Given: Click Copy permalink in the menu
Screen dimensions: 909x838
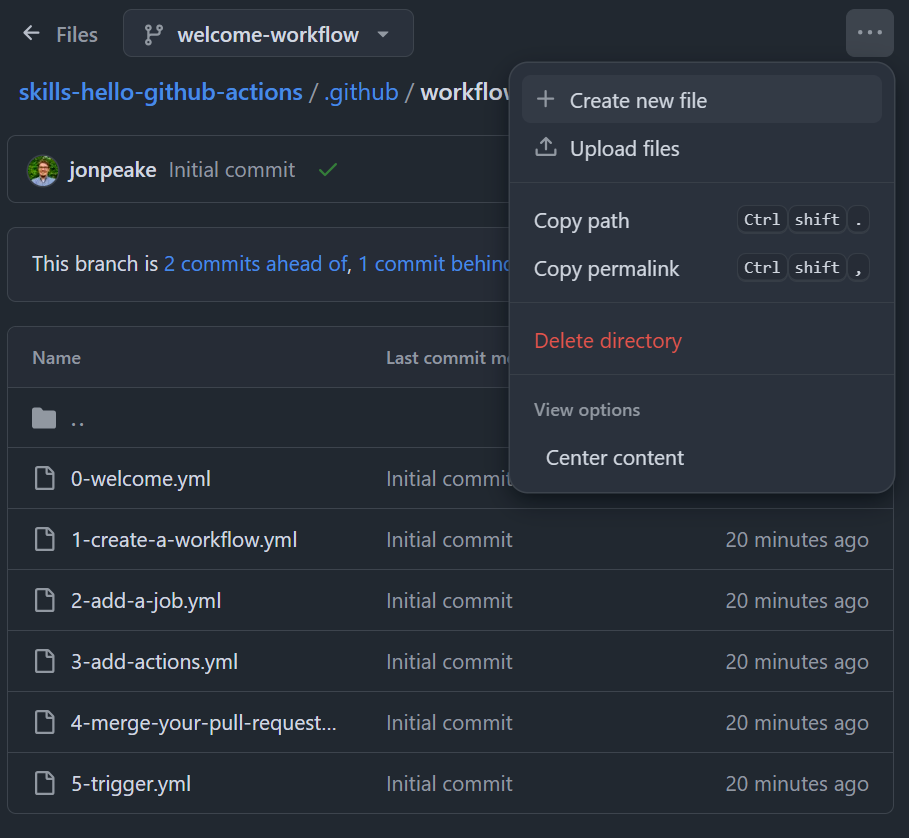Looking at the screenshot, I should point(606,269).
